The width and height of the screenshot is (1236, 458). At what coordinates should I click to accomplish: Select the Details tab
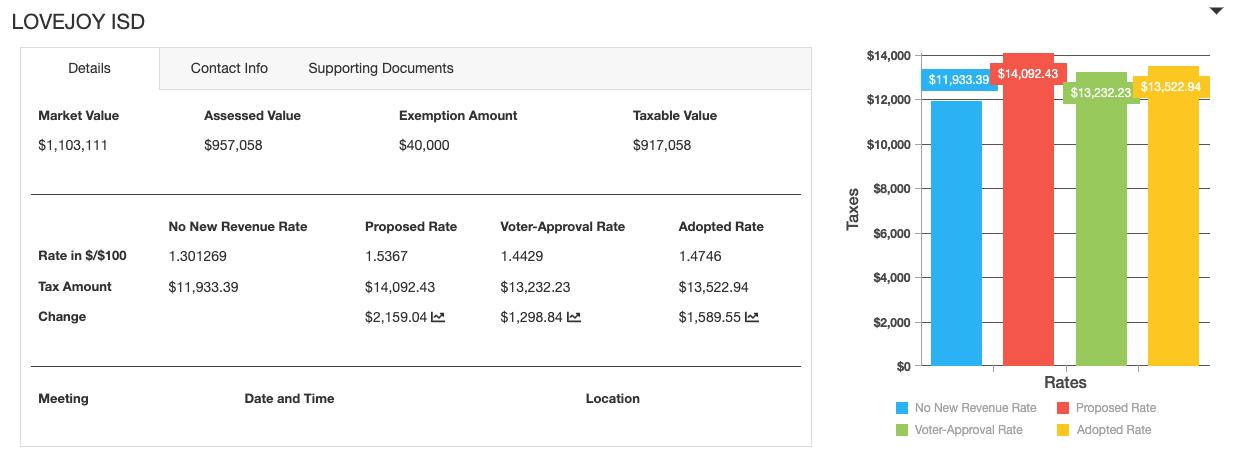click(x=89, y=68)
